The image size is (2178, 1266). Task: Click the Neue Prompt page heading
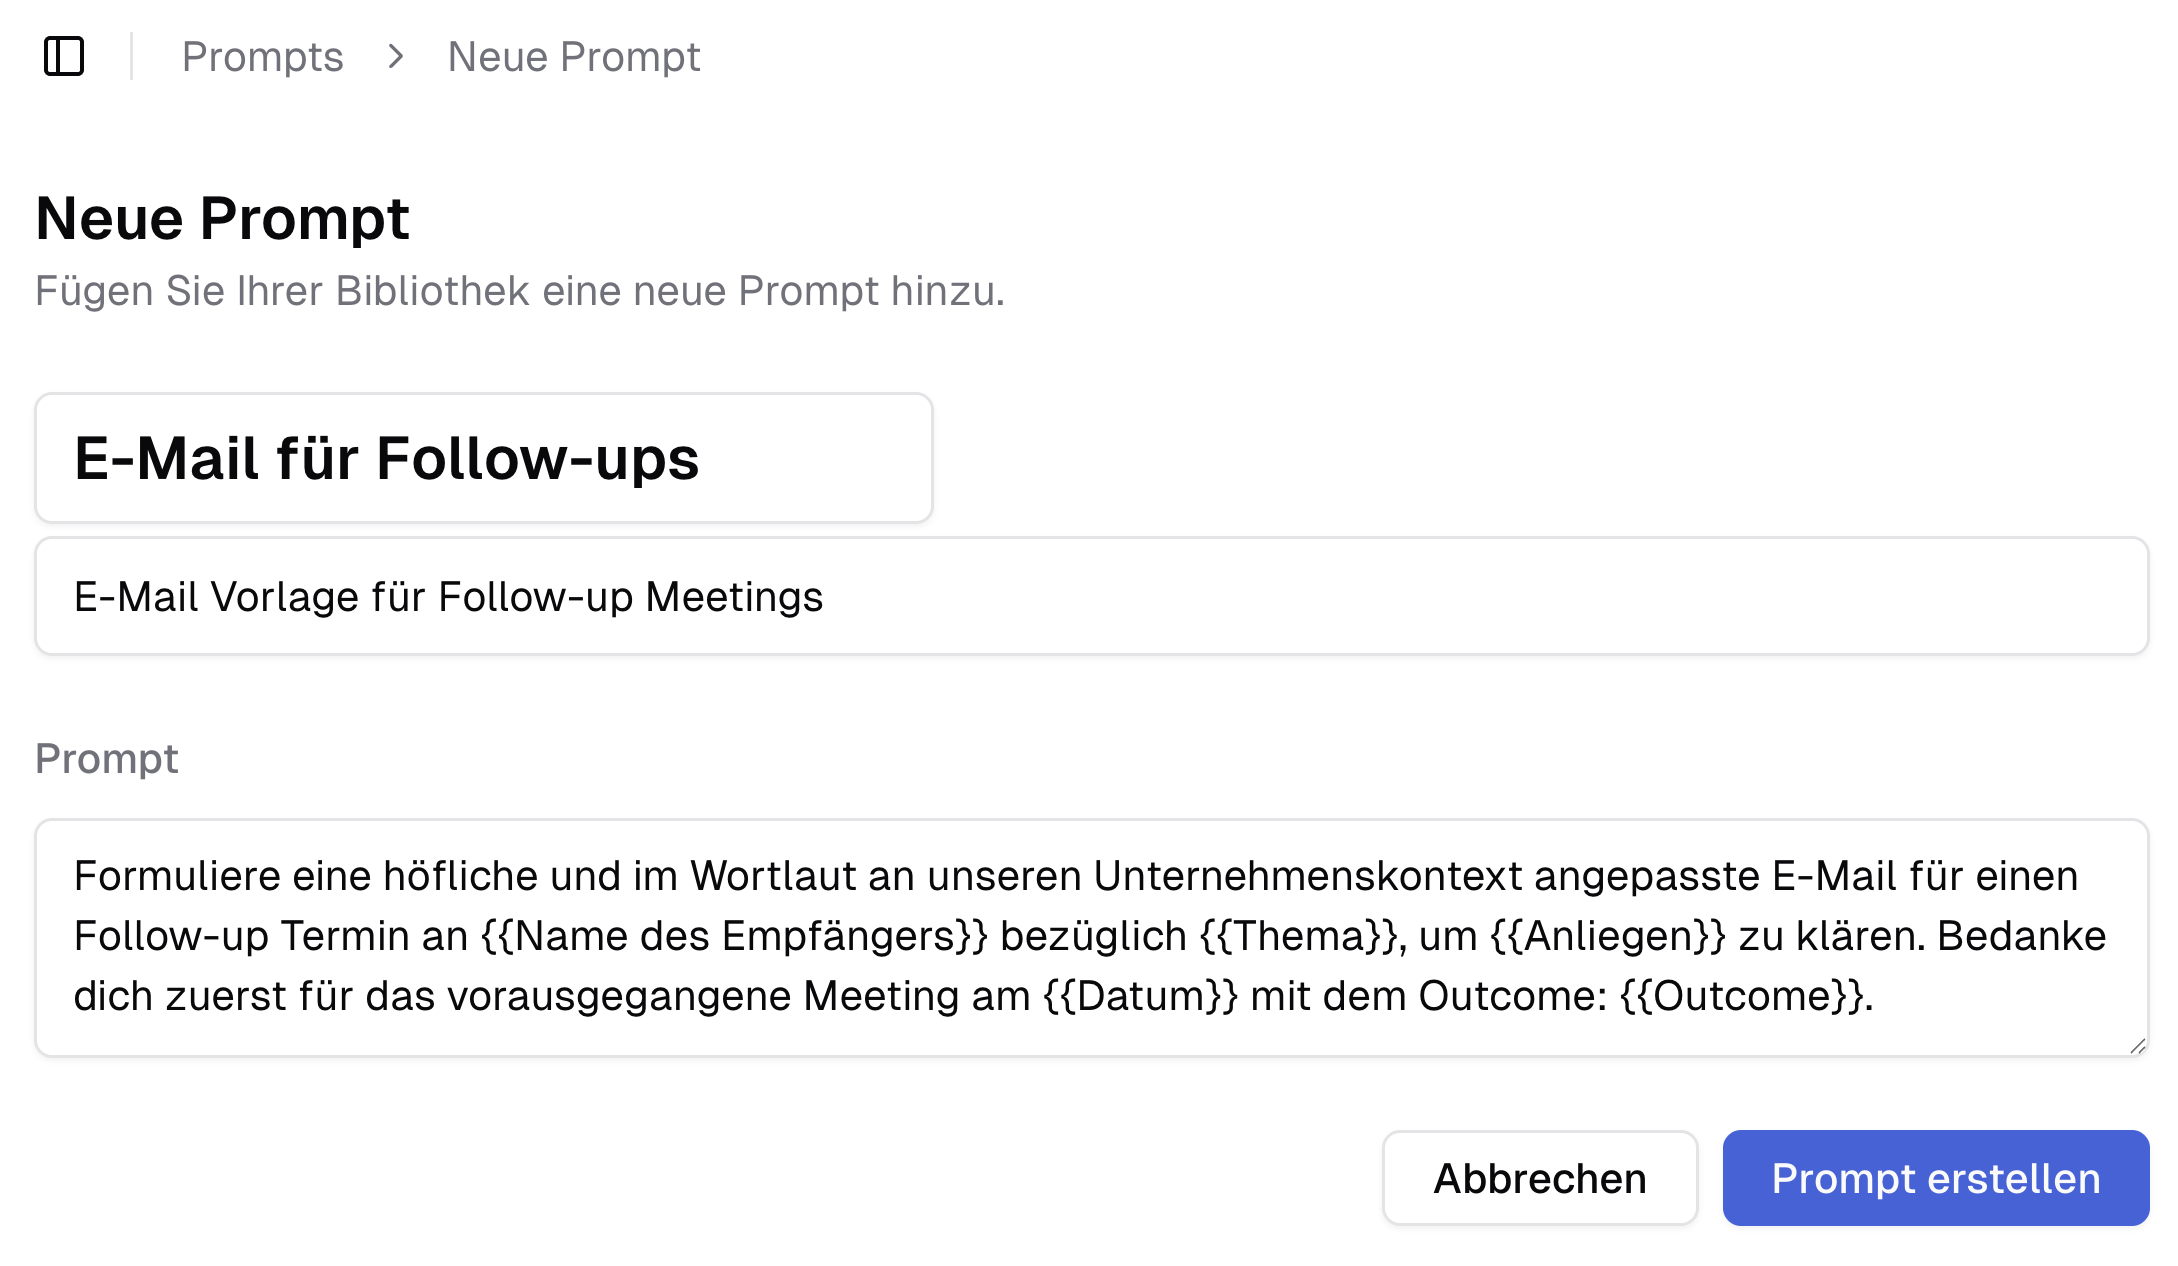coord(222,216)
